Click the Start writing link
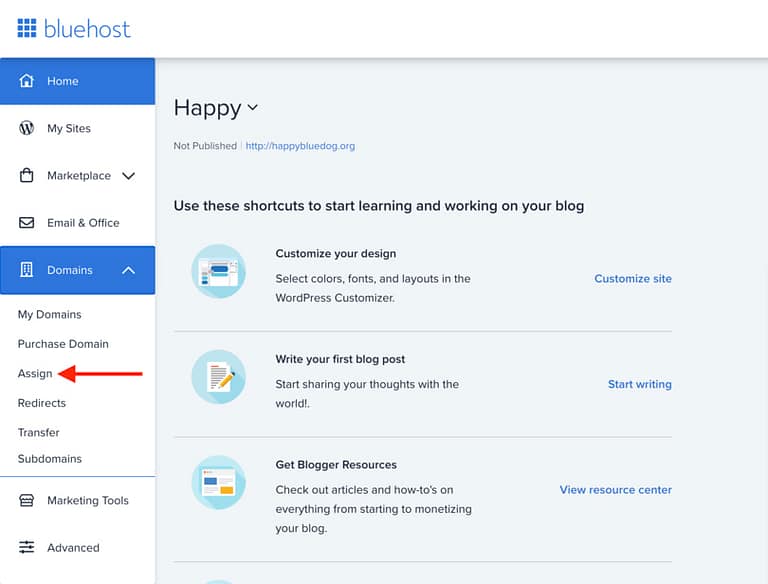This screenshot has width=768, height=584. [x=639, y=384]
